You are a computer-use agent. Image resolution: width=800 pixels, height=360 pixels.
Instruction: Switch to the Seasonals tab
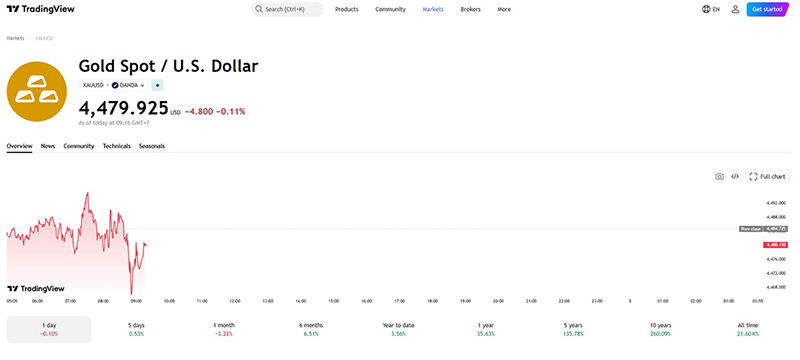[152, 146]
